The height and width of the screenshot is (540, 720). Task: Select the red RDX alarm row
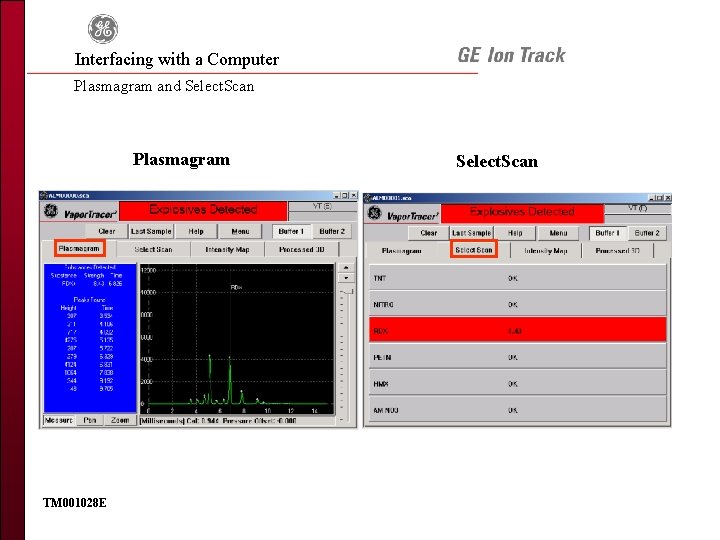518,331
